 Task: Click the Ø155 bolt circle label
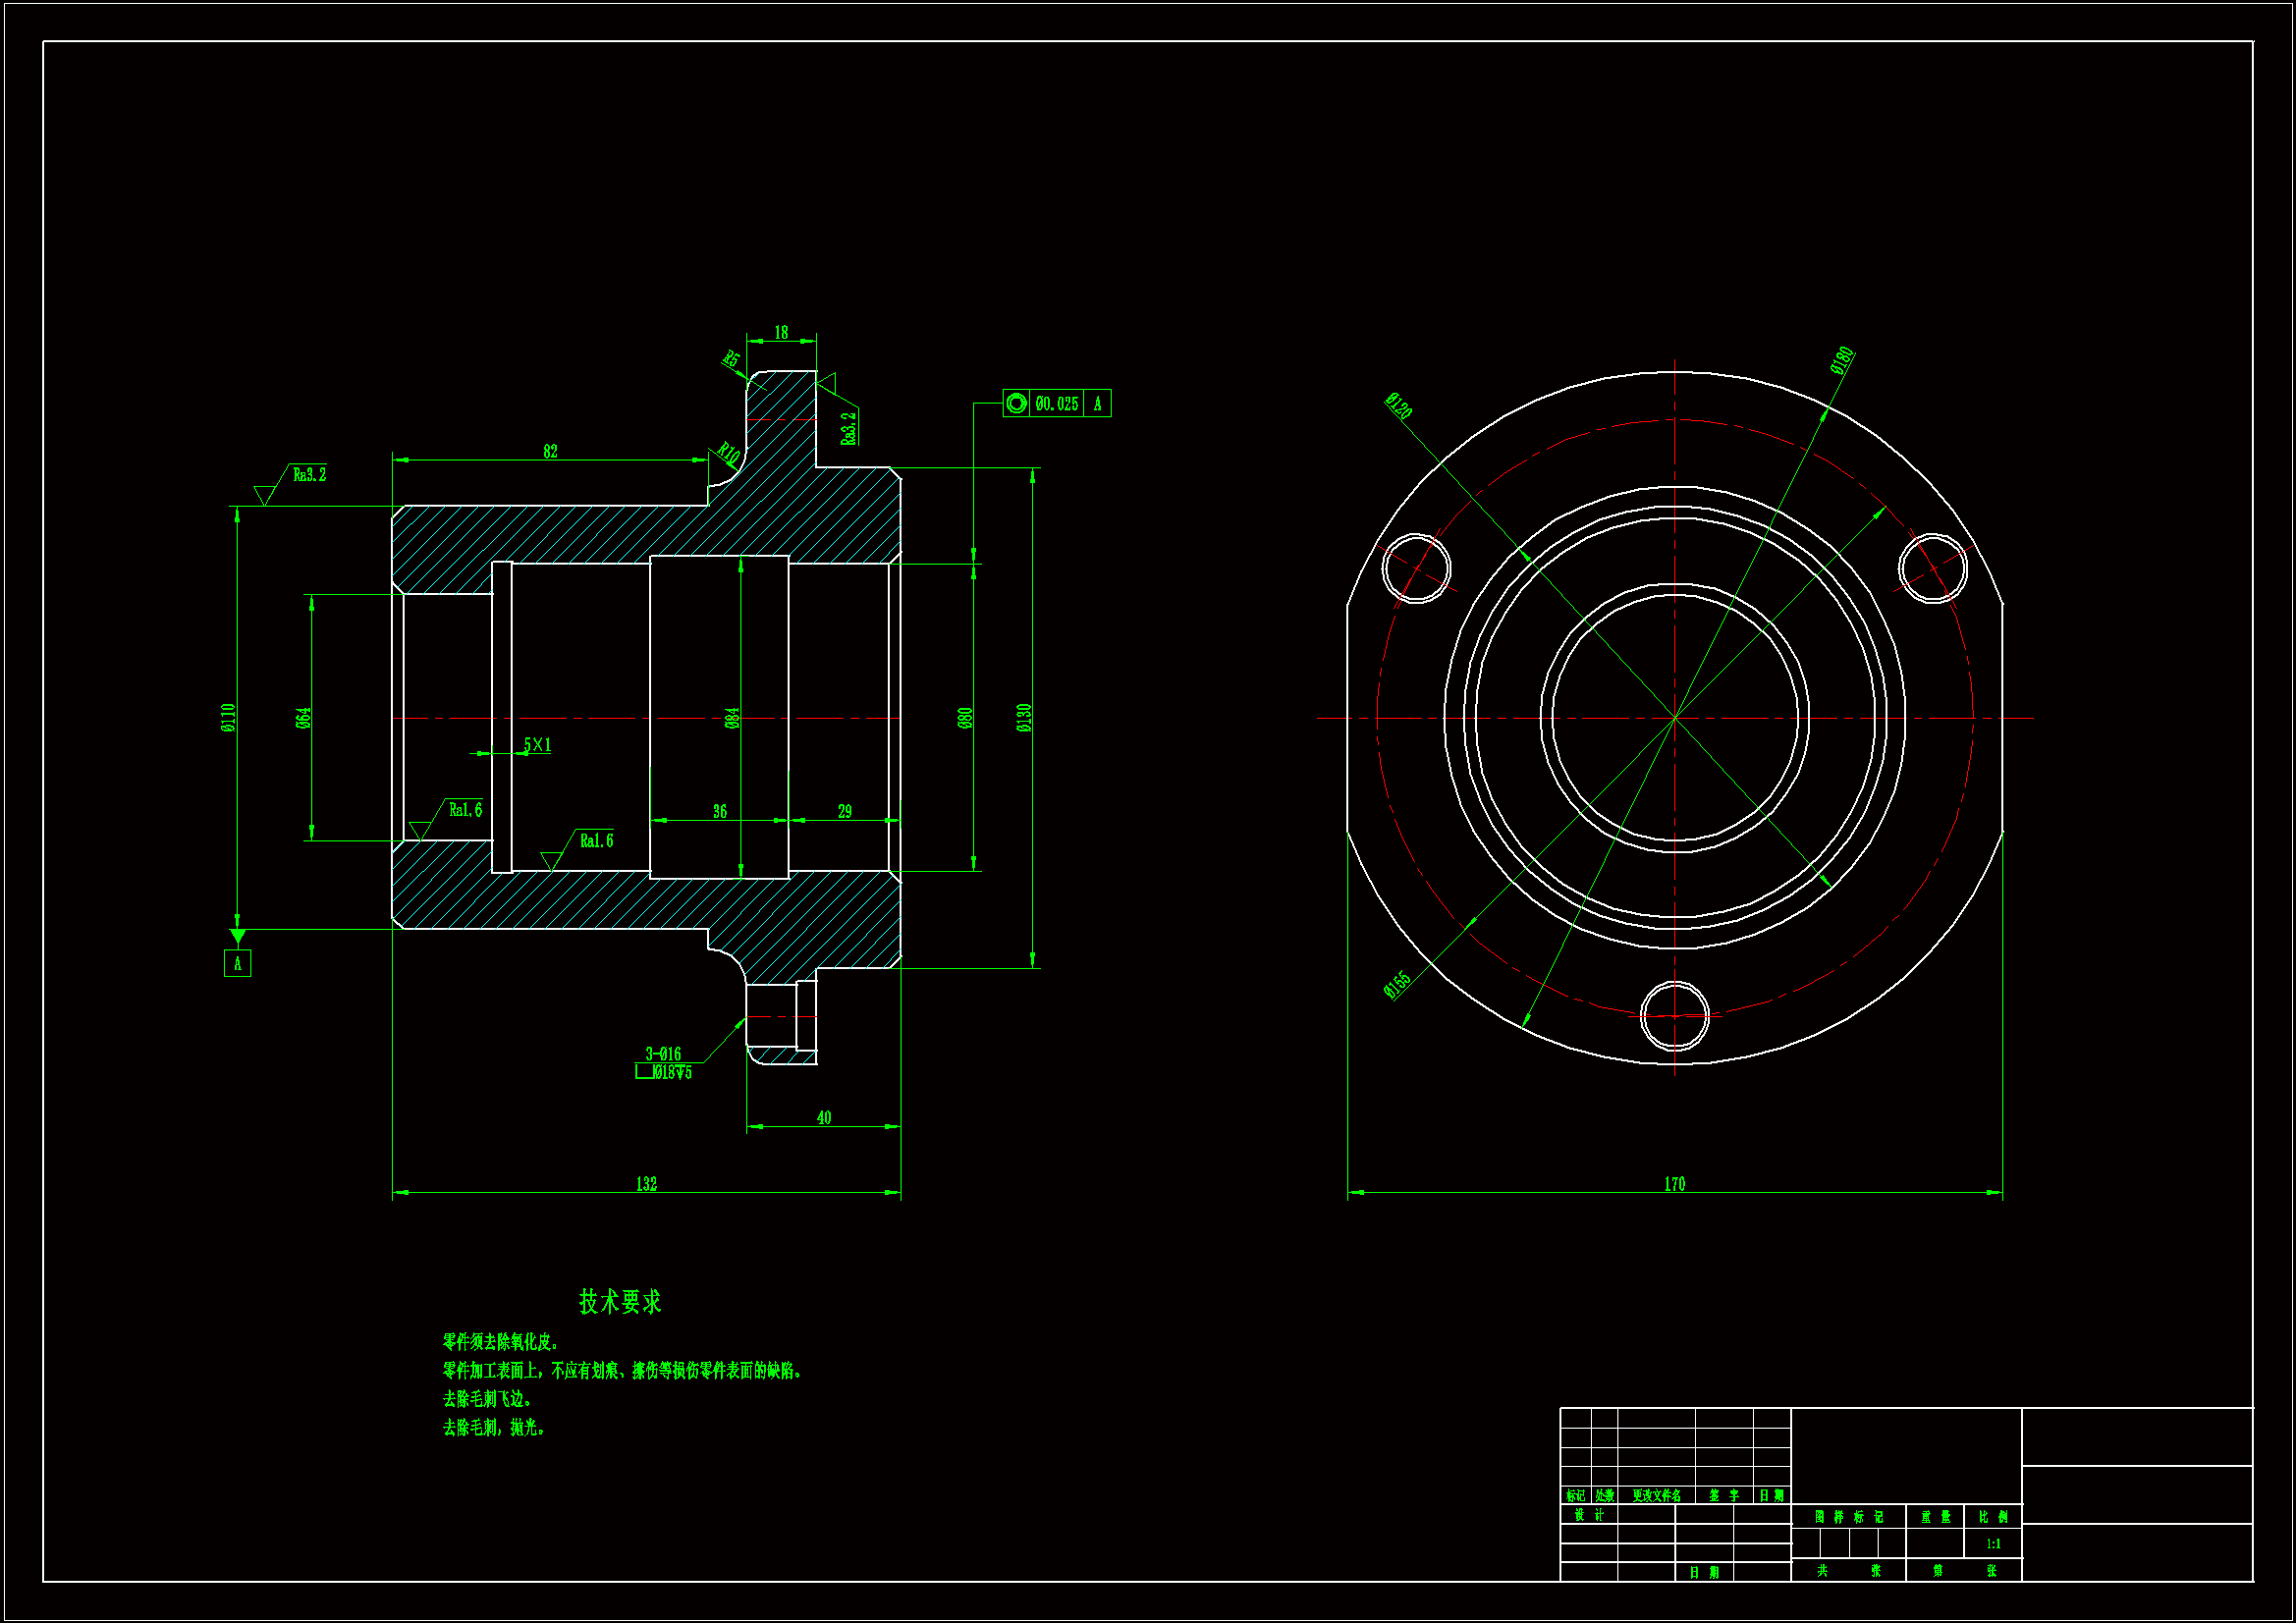click(1397, 984)
